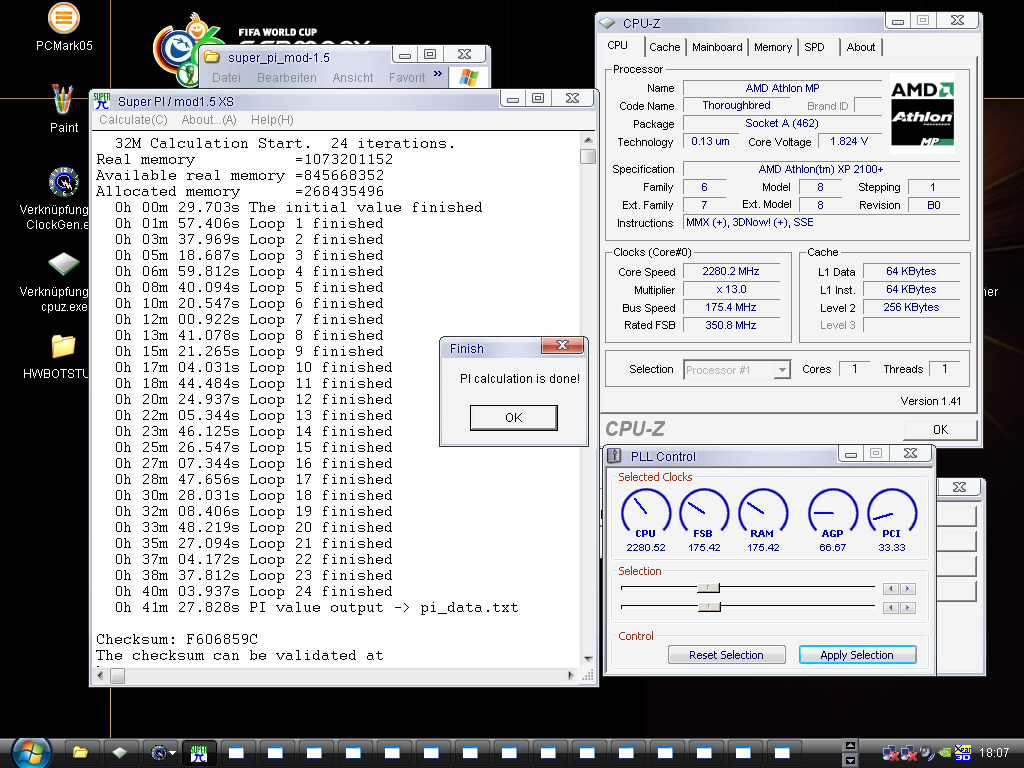Click the Core Speed value 2280.2 MHz
The image size is (1024, 768).
click(x=731, y=271)
